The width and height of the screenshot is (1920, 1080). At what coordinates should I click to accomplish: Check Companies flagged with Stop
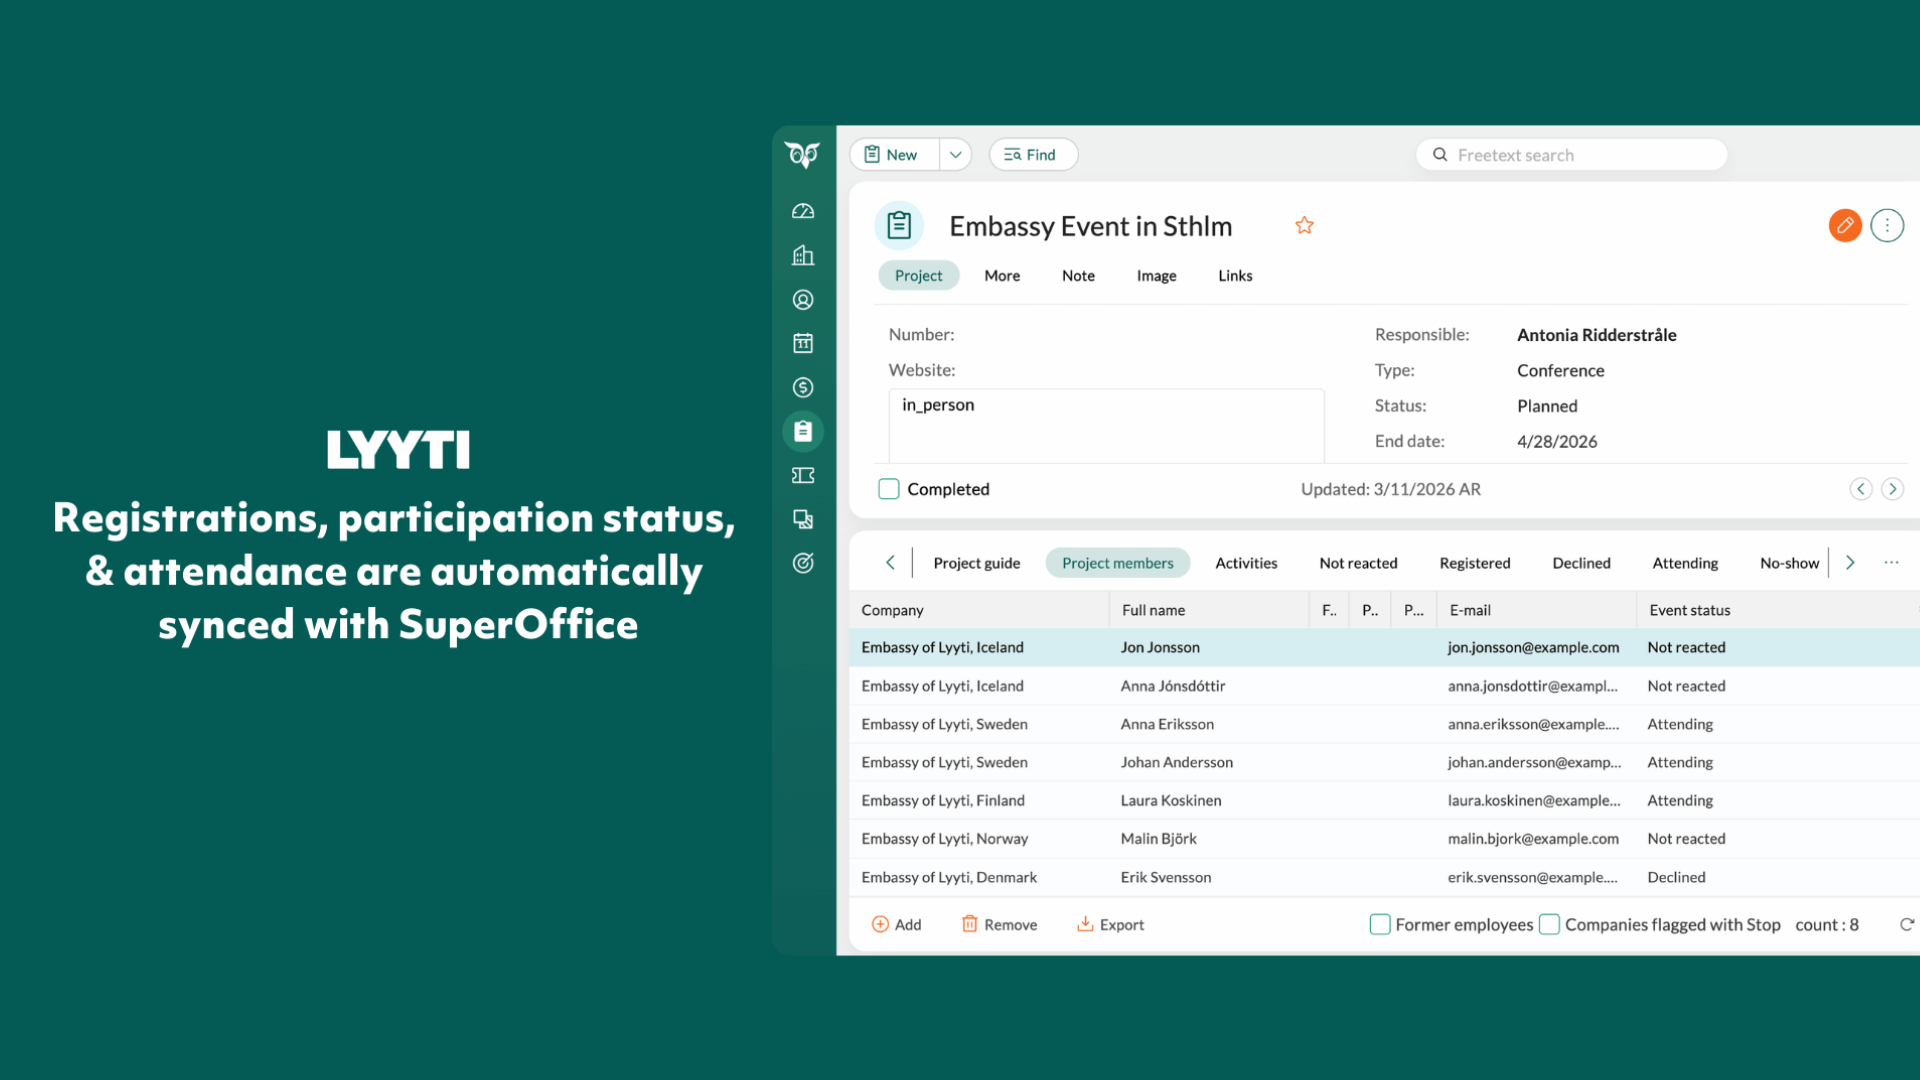coord(1549,924)
